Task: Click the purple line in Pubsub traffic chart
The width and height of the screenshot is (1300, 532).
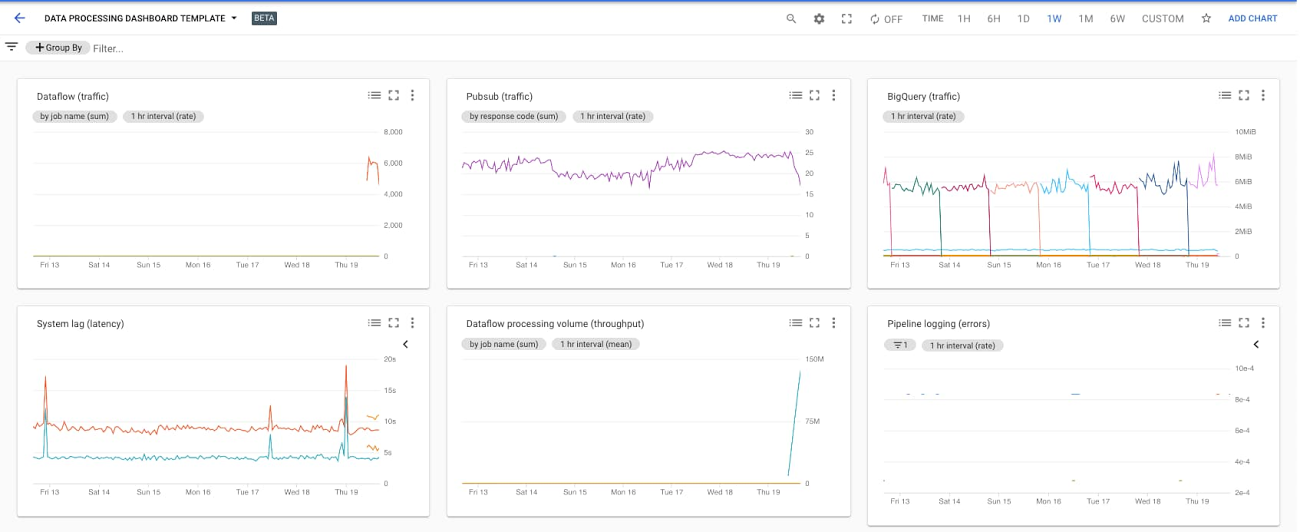Action: pos(630,169)
